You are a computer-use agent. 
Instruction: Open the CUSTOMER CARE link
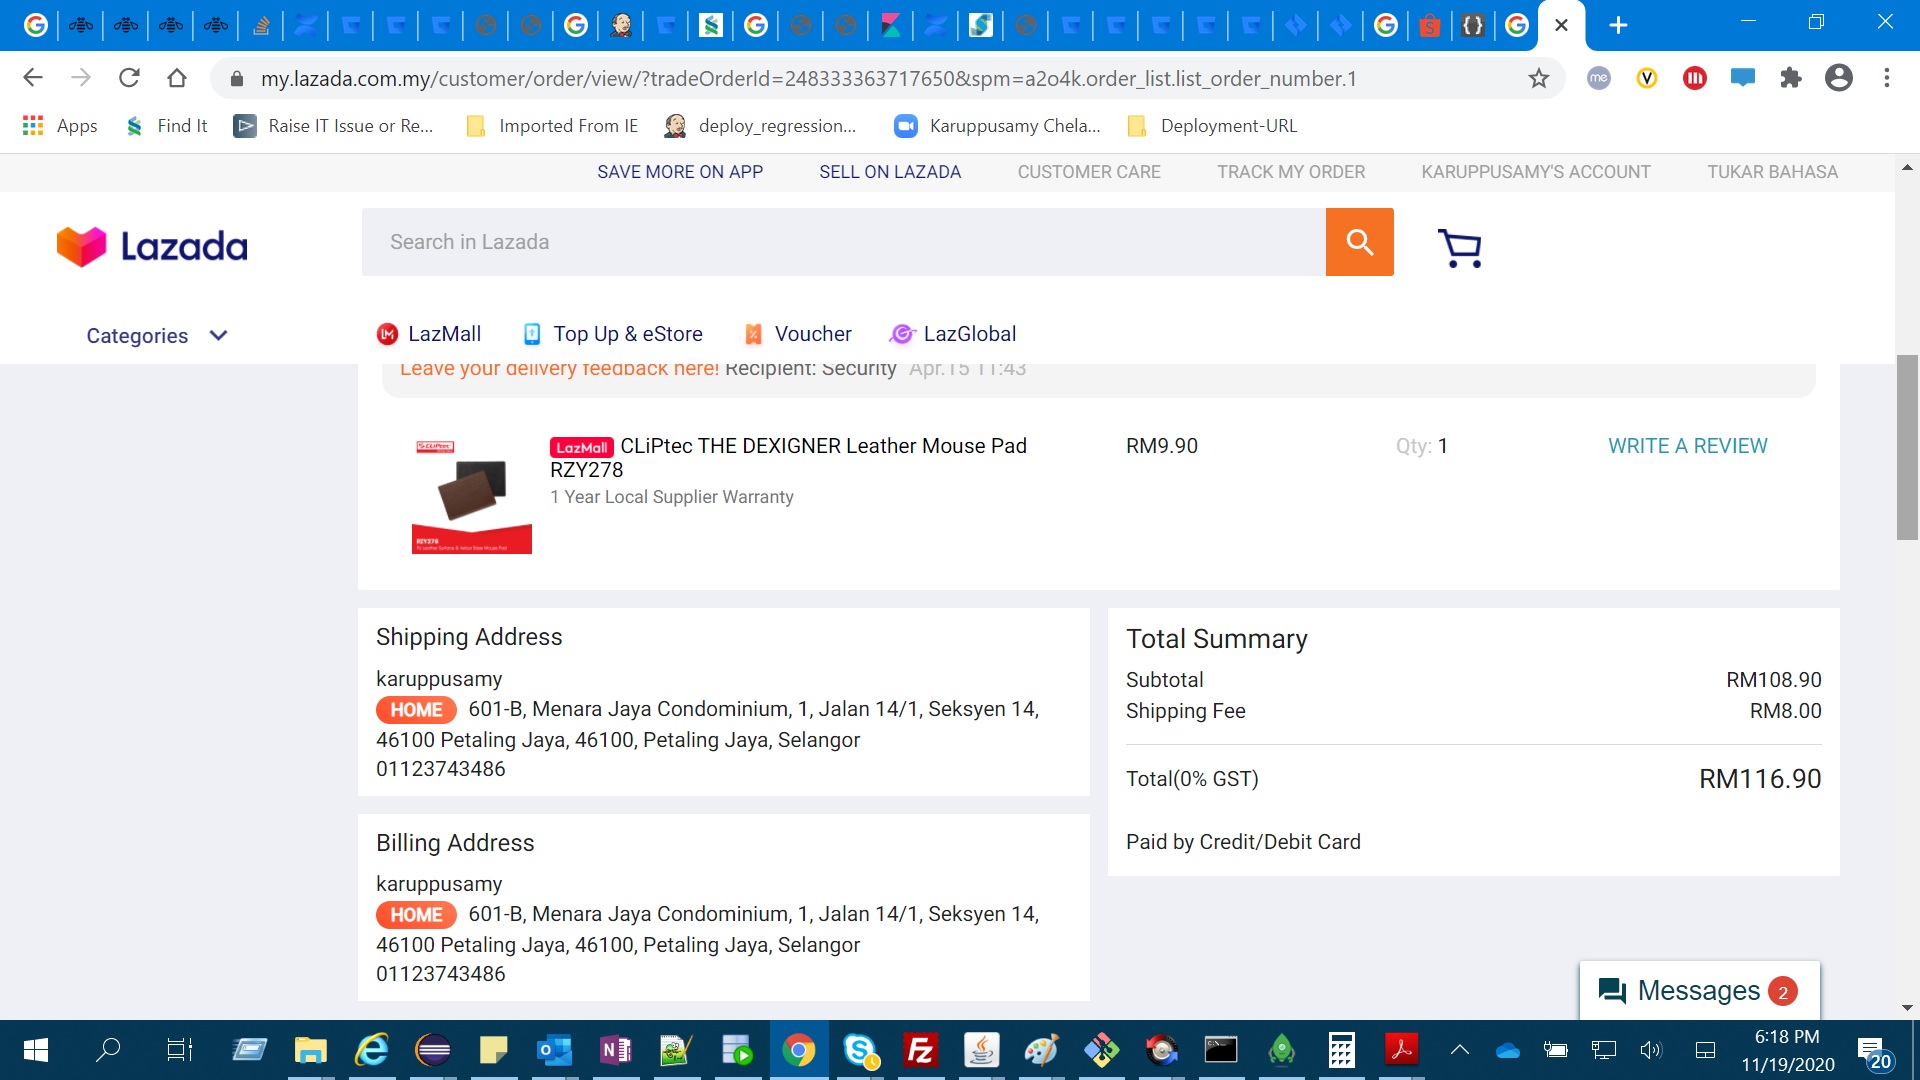click(x=1089, y=172)
